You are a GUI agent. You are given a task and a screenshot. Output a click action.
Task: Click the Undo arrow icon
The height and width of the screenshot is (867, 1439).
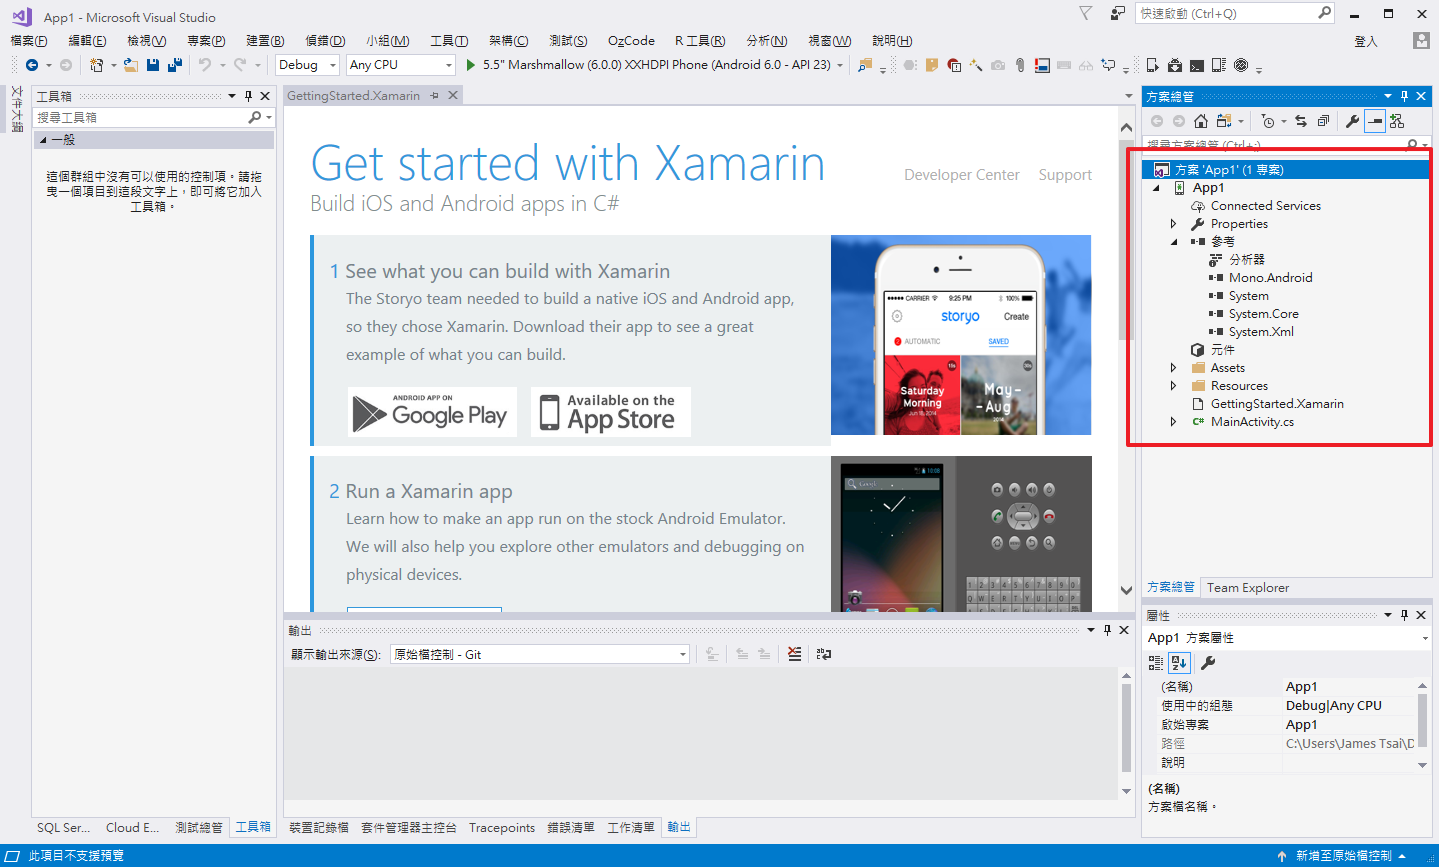coord(204,65)
